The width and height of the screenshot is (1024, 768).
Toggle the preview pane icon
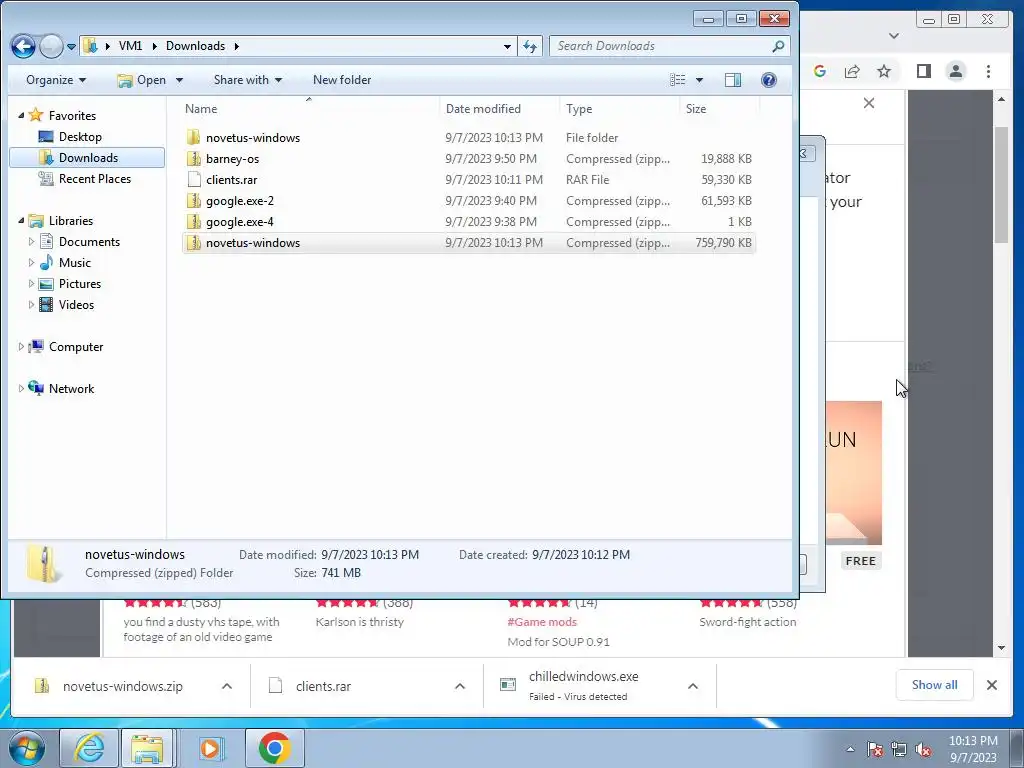[733, 80]
